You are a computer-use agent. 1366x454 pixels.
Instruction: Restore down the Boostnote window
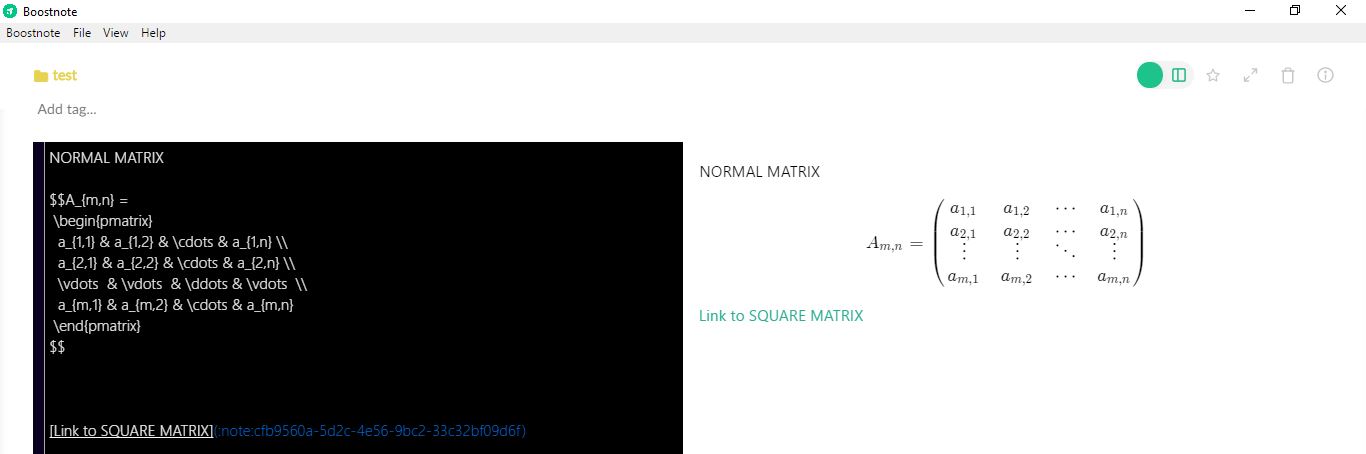[1295, 11]
